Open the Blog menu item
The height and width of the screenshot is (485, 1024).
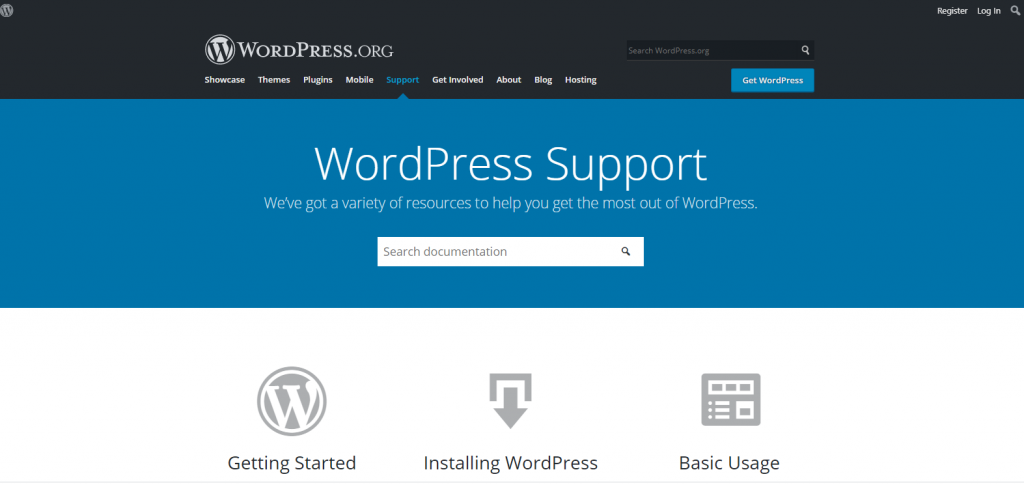click(x=543, y=80)
